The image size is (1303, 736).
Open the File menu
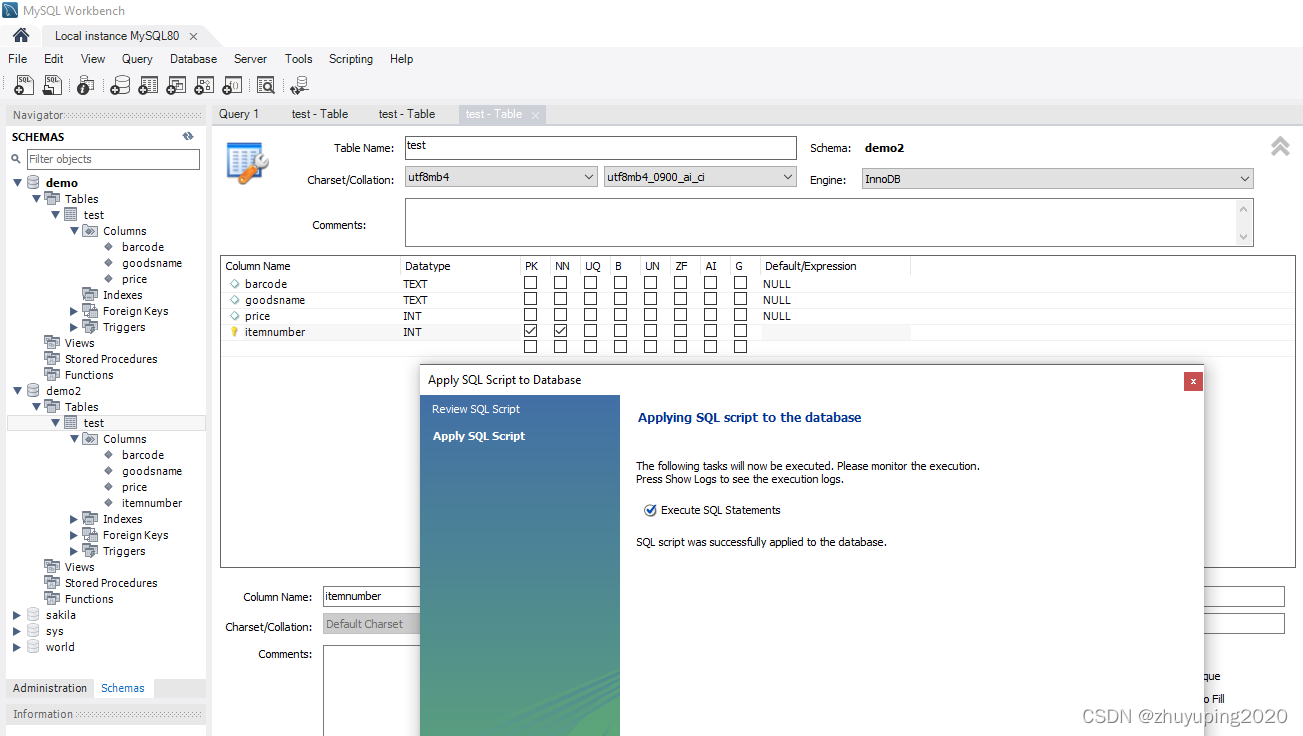[x=18, y=59]
